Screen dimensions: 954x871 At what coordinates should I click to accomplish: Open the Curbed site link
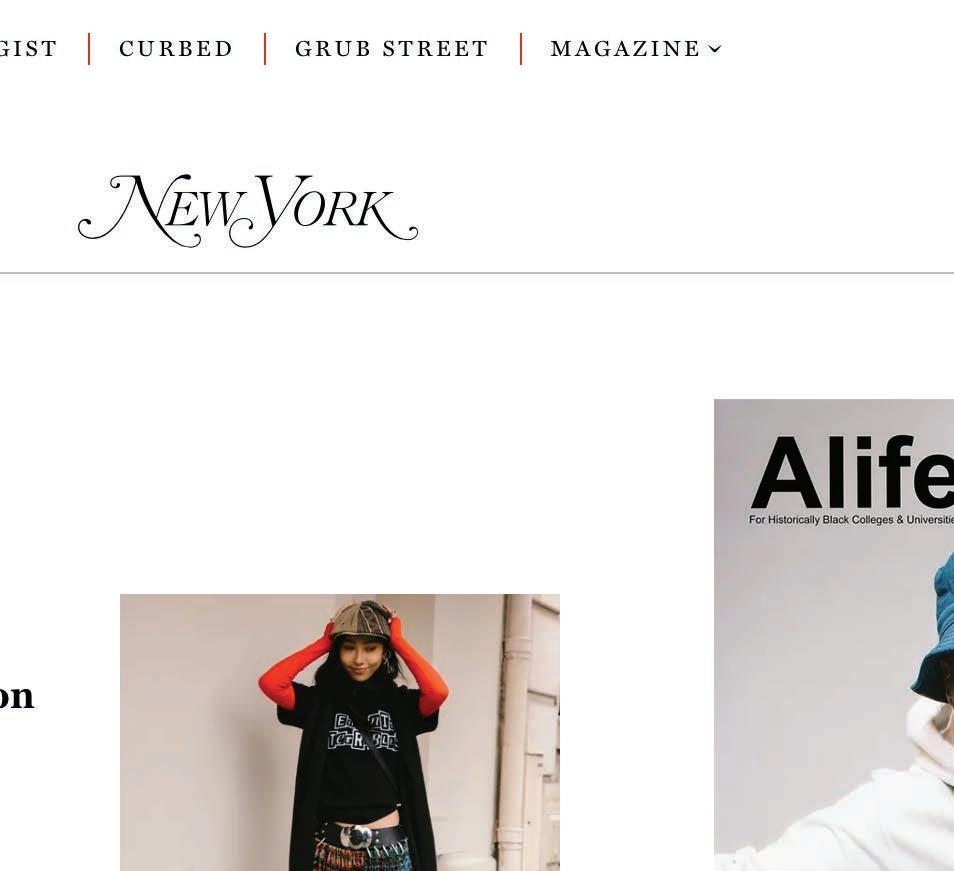coord(176,49)
